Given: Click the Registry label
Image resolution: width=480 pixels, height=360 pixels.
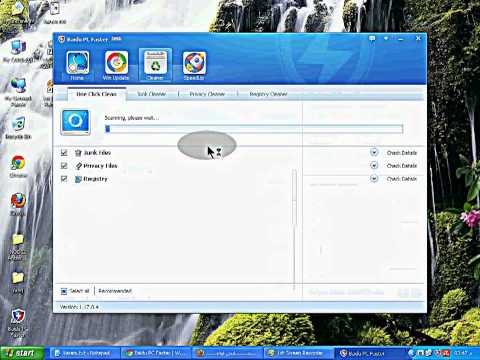Looking at the screenshot, I should 95,179.
